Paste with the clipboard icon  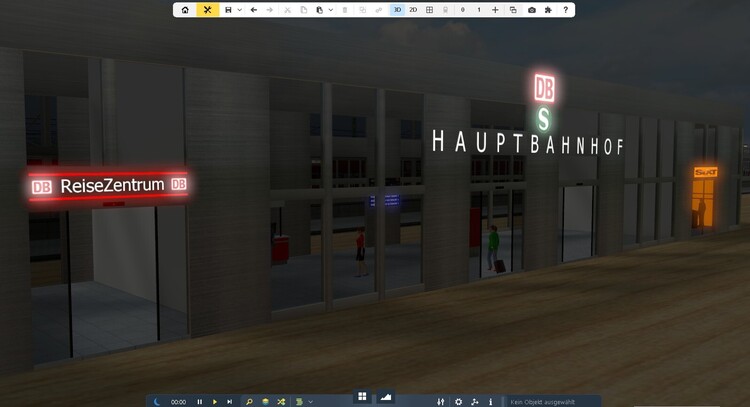tap(320, 10)
